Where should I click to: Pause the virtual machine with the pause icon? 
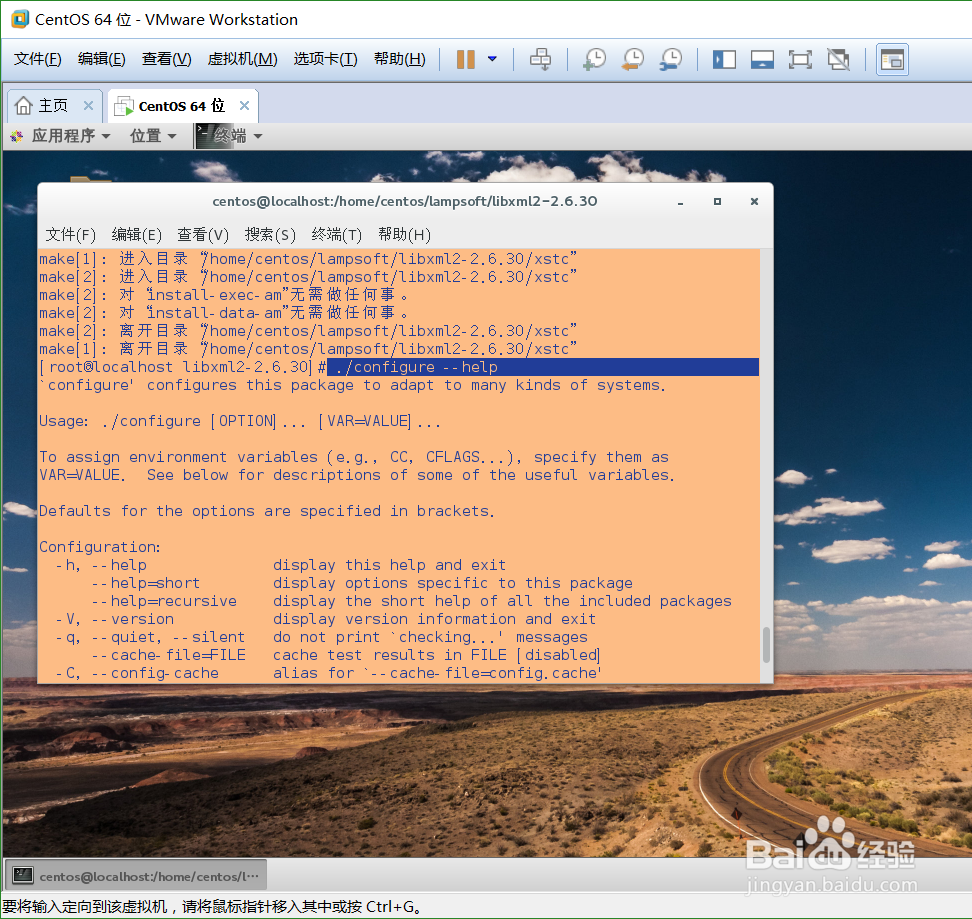pos(466,59)
